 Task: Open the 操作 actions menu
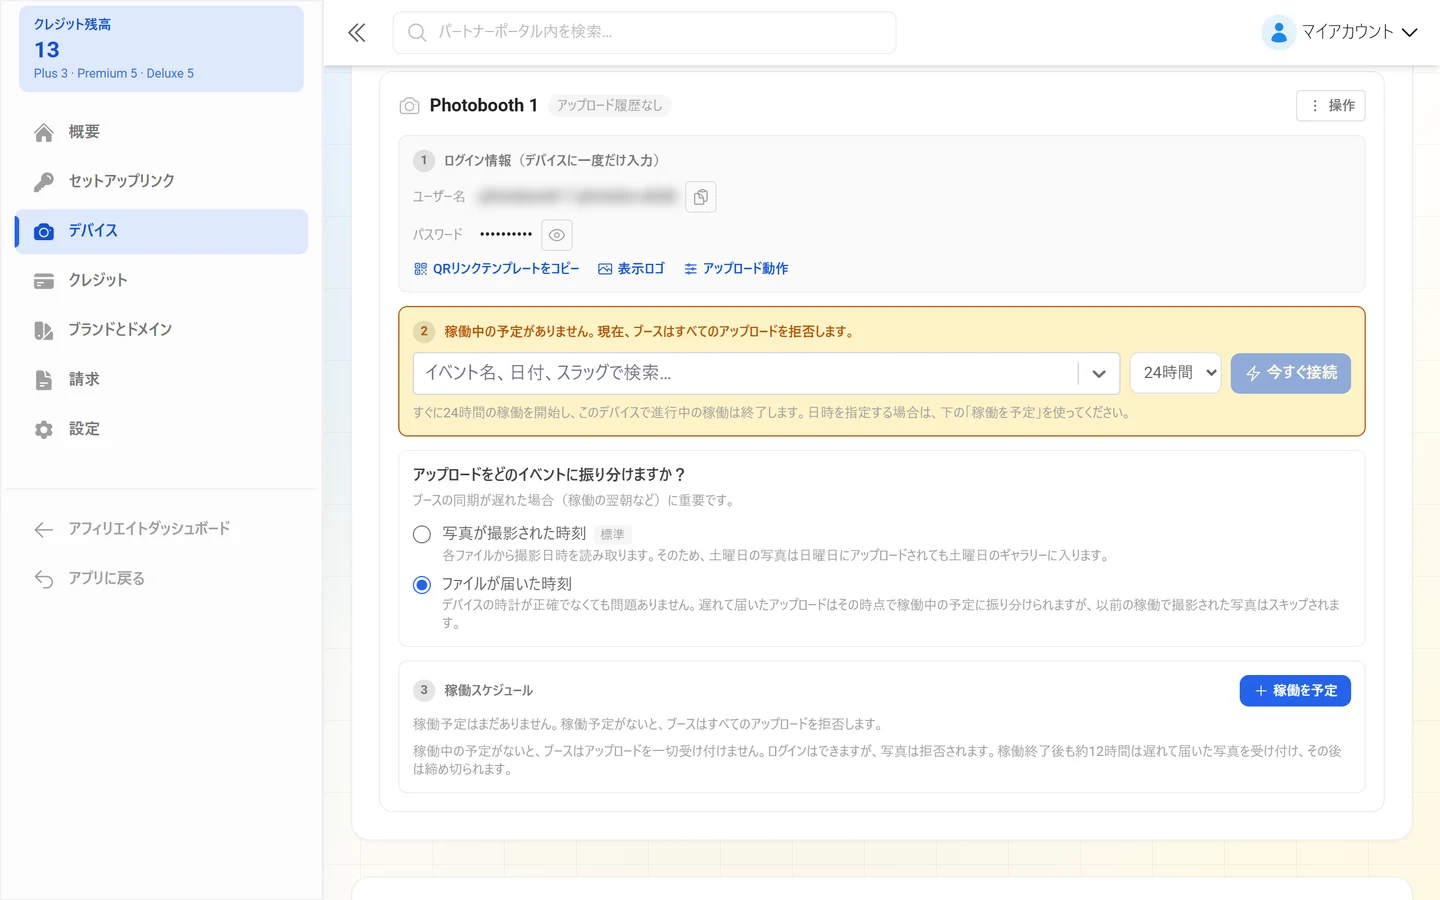(x=1331, y=106)
